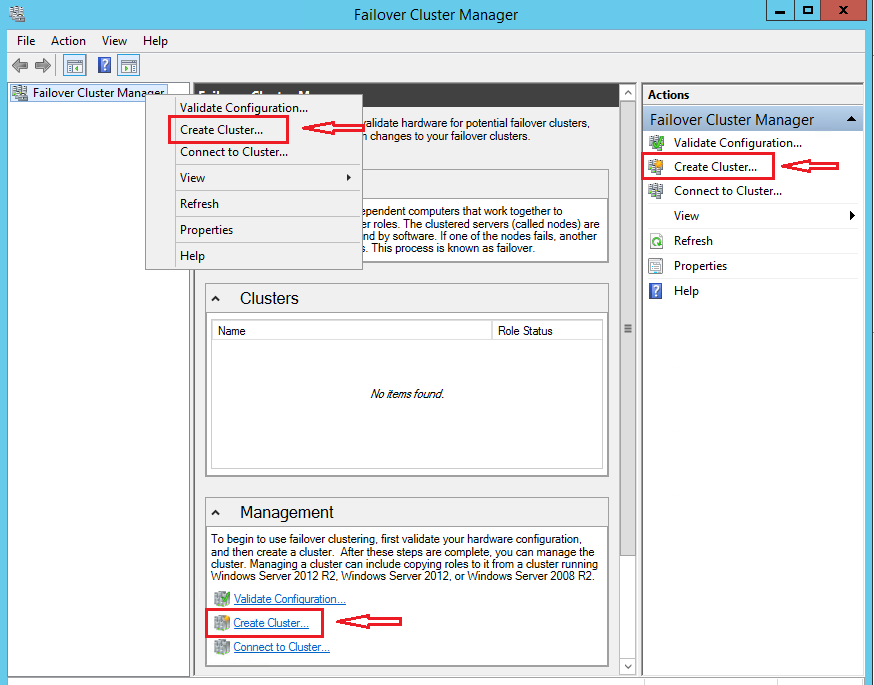The width and height of the screenshot is (874, 685).
Task: Click the Help icon in the Actions pane
Action: point(658,290)
